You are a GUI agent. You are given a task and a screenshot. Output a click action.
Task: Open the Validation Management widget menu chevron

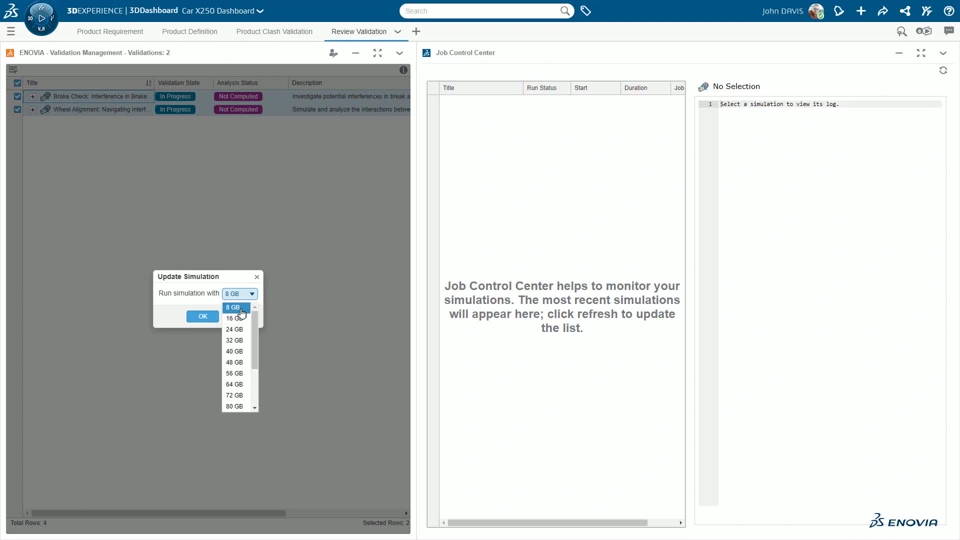coord(399,53)
